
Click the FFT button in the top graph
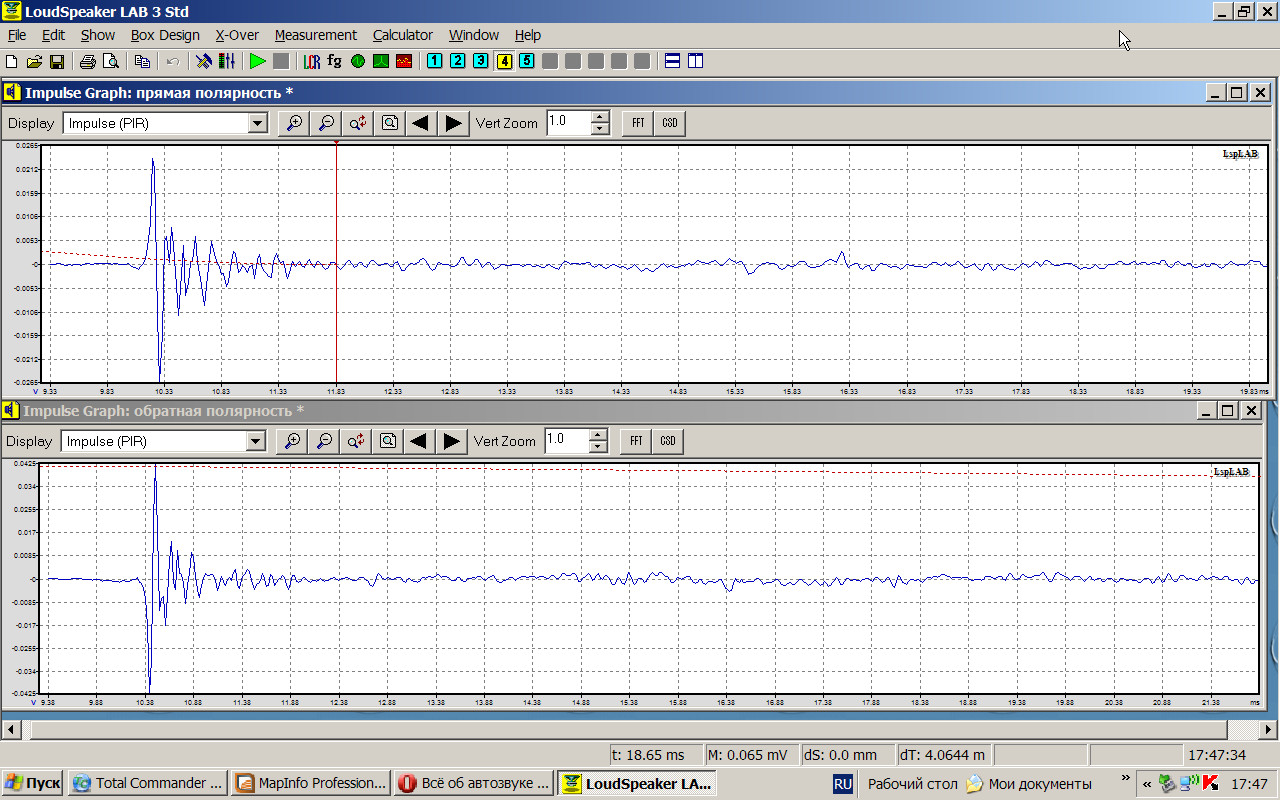(637, 123)
